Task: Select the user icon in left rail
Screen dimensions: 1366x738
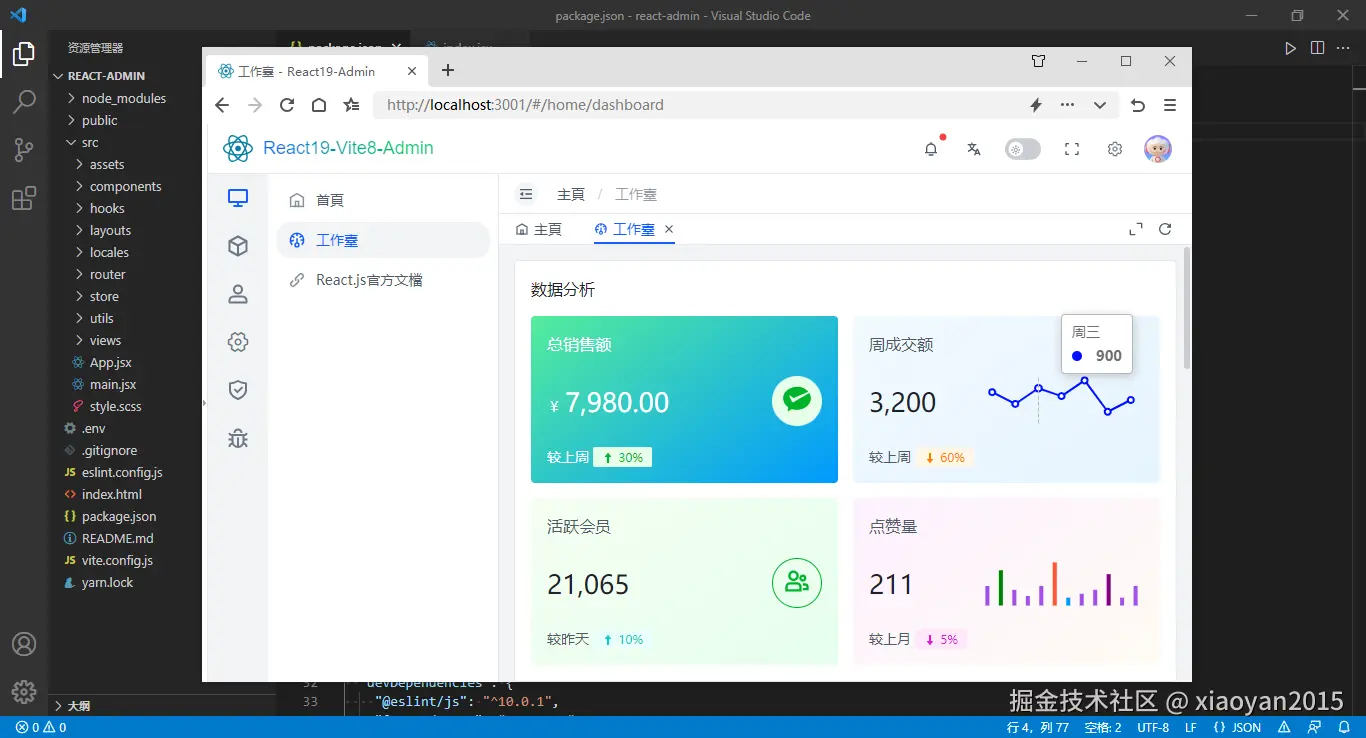Action: click(x=238, y=294)
